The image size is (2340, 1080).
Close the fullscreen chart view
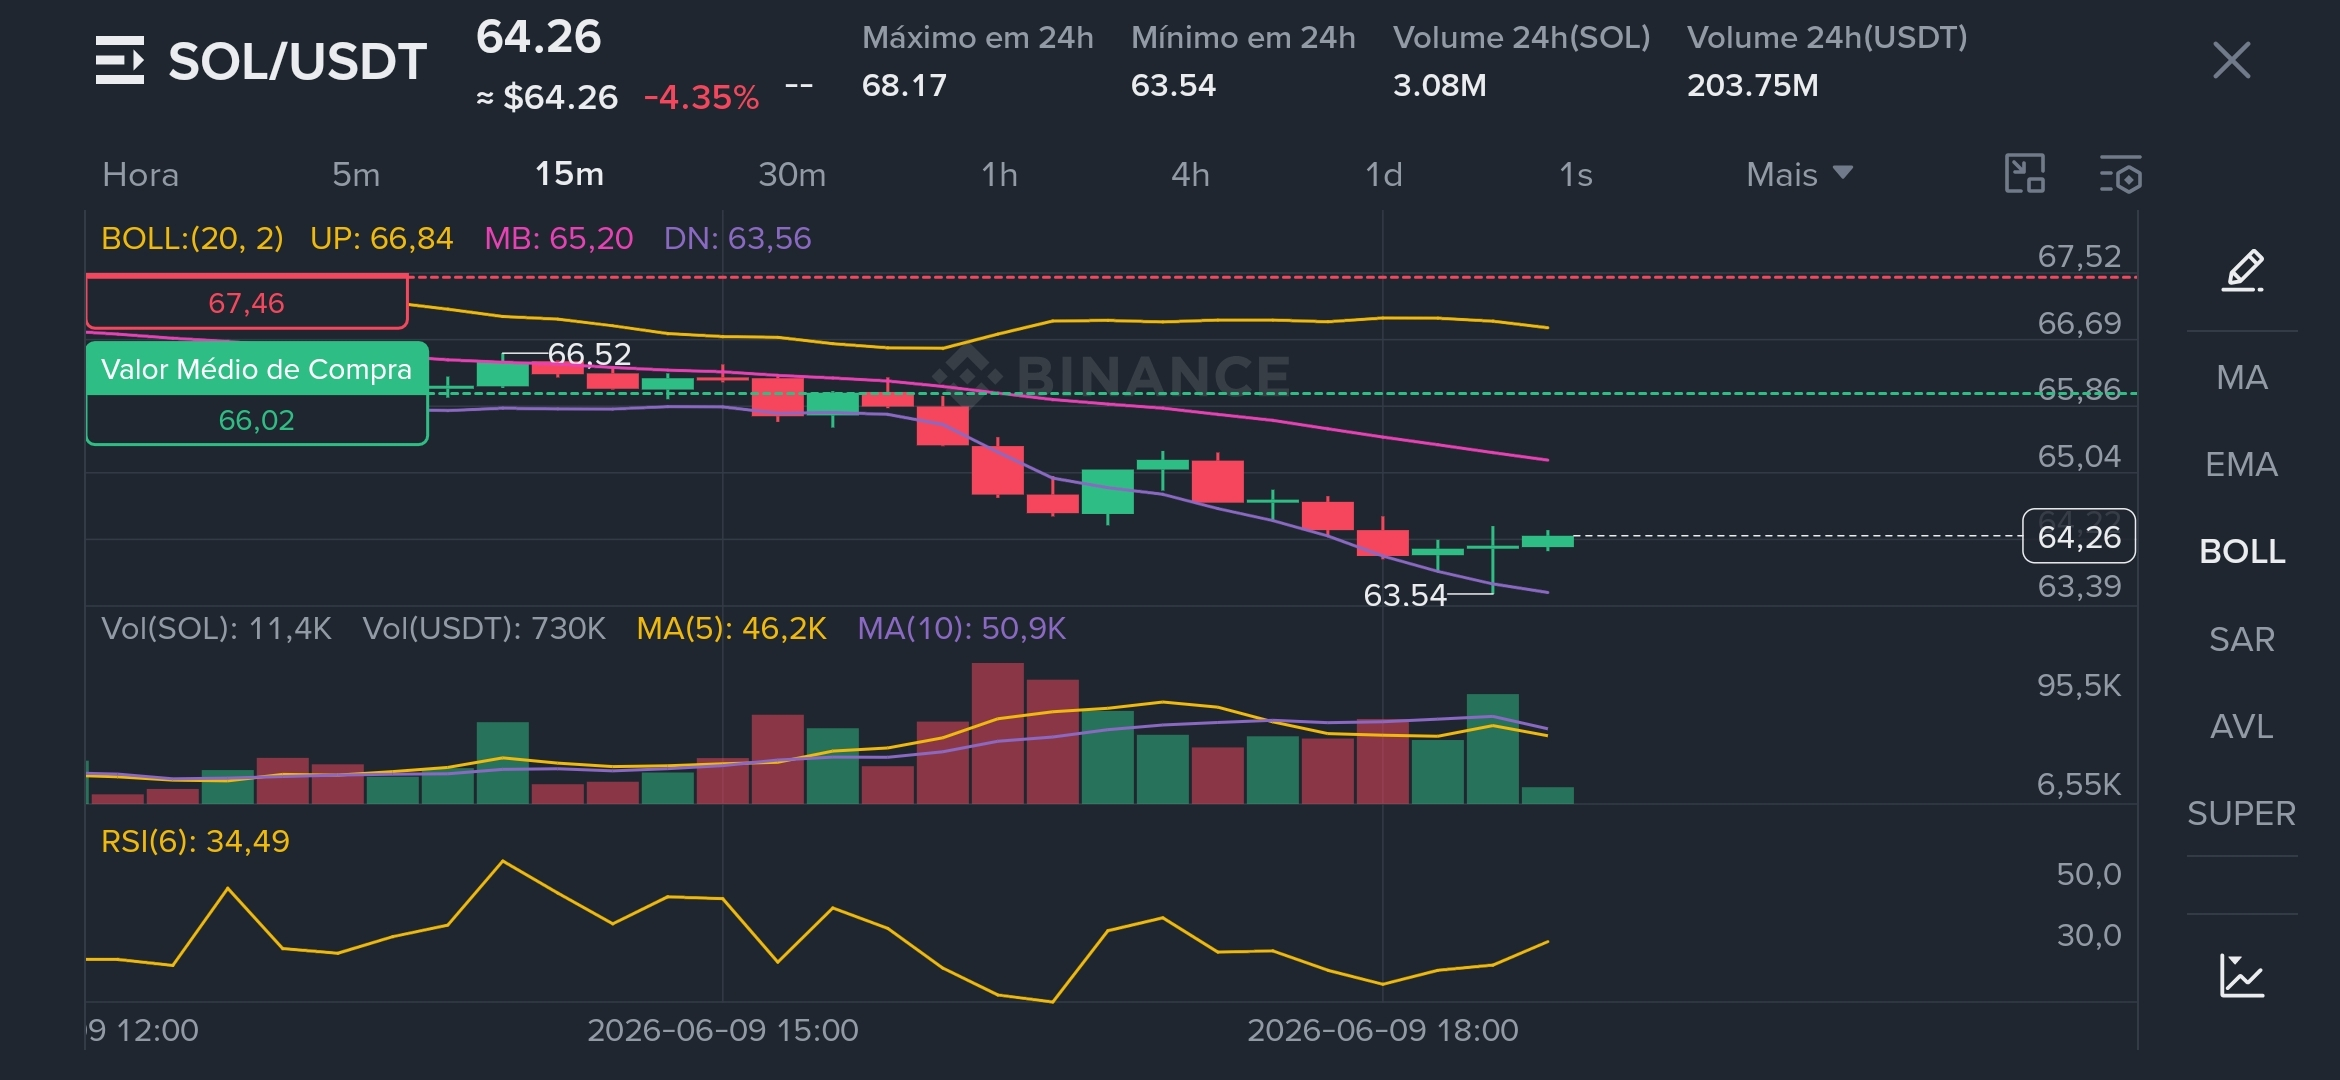tap(2231, 60)
